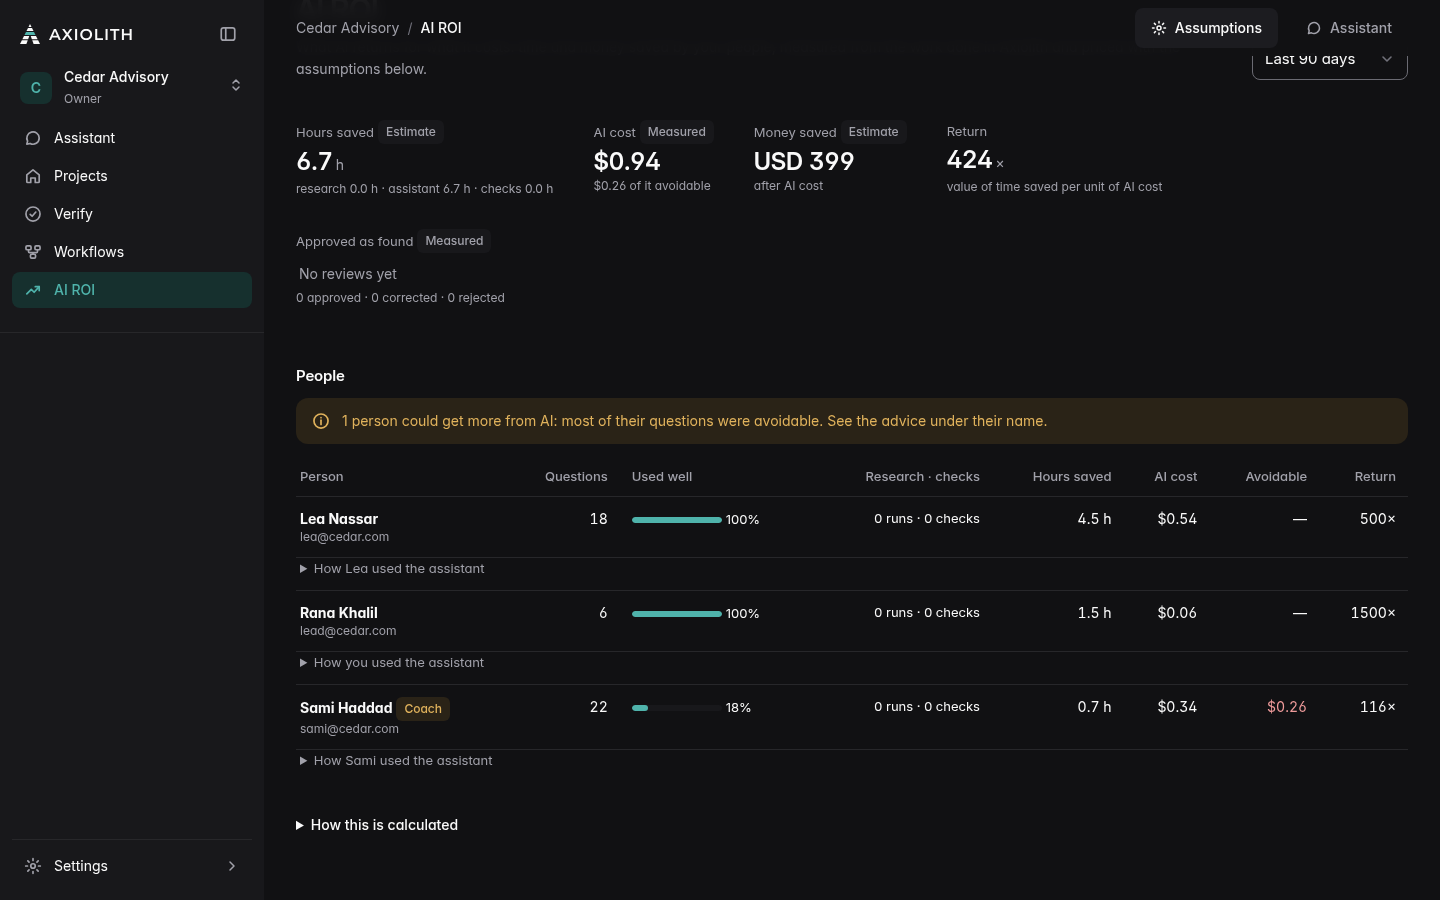The height and width of the screenshot is (900, 1440).
Task: Click Rana Khalil's used well bar
Action: pos(677,614)
